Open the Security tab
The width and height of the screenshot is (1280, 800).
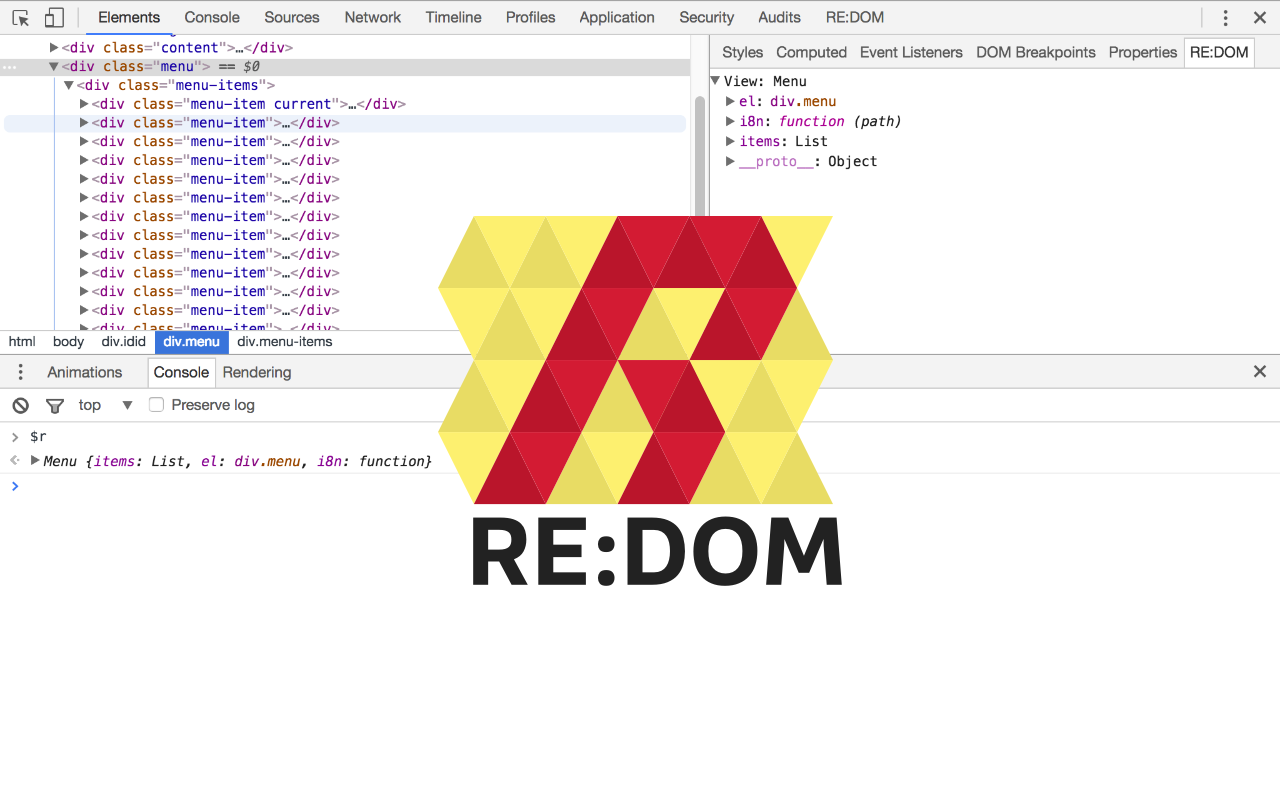click(x=706, y=17)
